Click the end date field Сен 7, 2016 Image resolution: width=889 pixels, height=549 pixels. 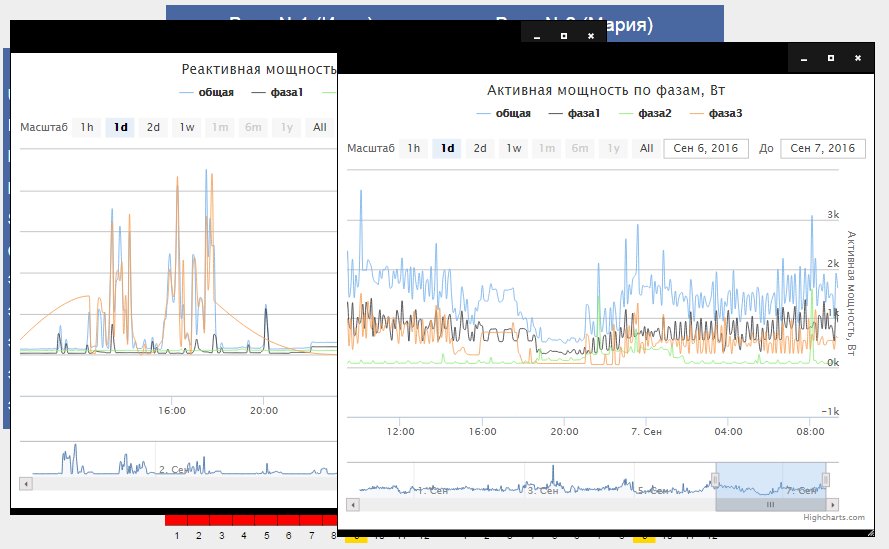822,148
